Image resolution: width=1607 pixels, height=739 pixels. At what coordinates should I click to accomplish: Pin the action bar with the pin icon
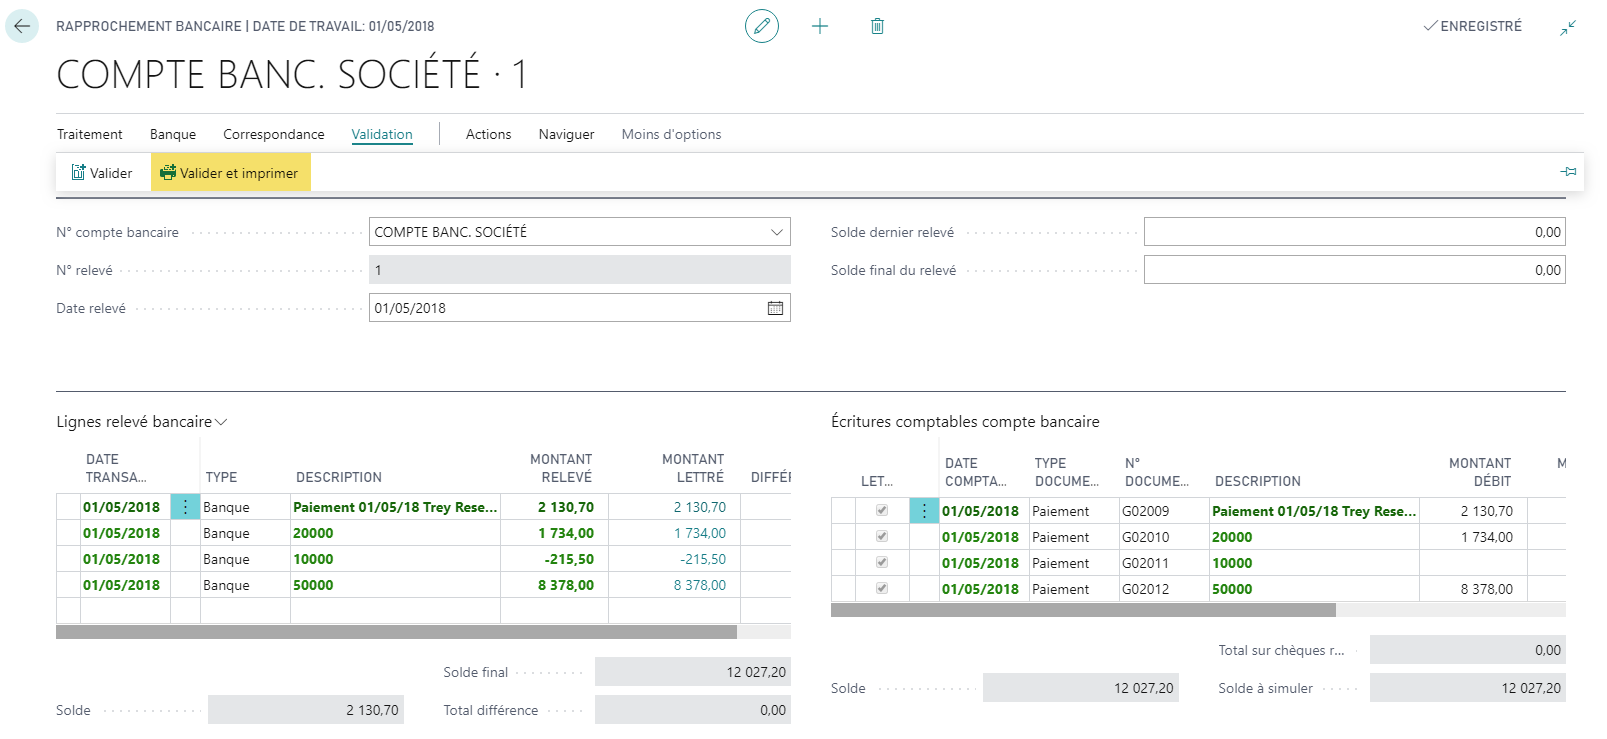(x=1568, y=172)
